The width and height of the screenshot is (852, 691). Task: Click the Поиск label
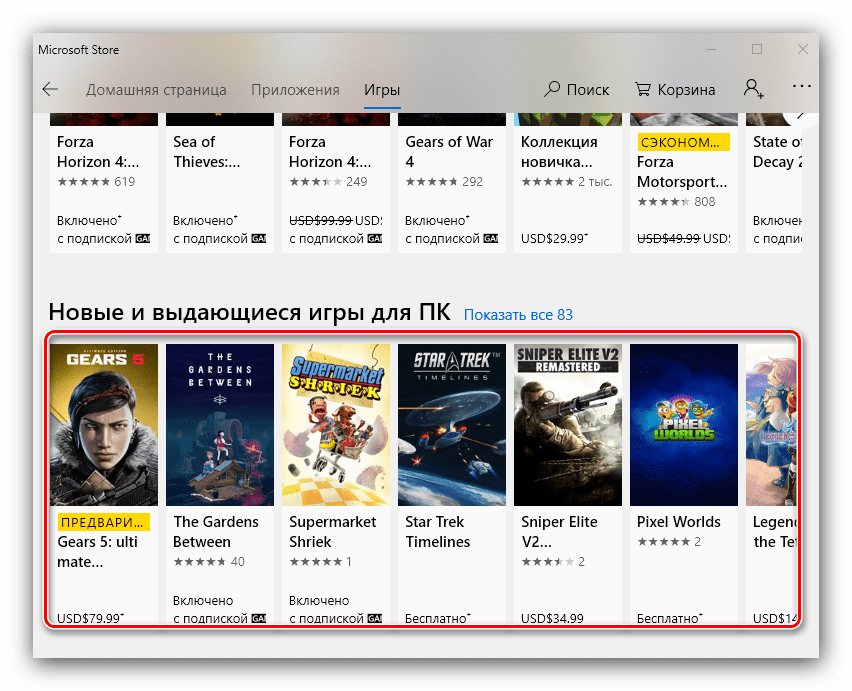(588, 90)
